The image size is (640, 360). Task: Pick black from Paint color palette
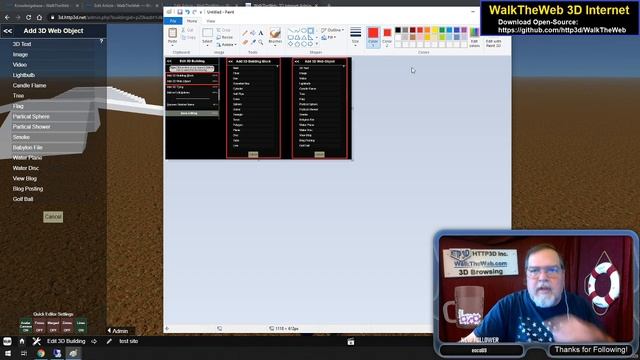point(398,30)
